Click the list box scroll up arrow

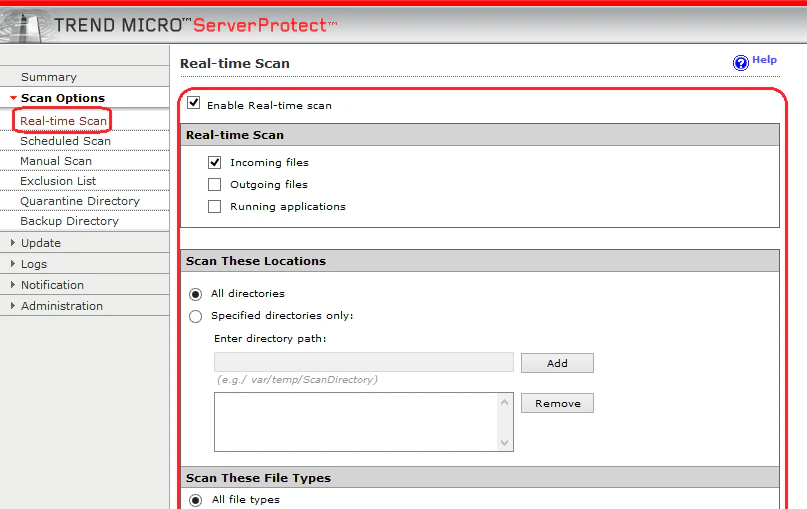(504, 402)
